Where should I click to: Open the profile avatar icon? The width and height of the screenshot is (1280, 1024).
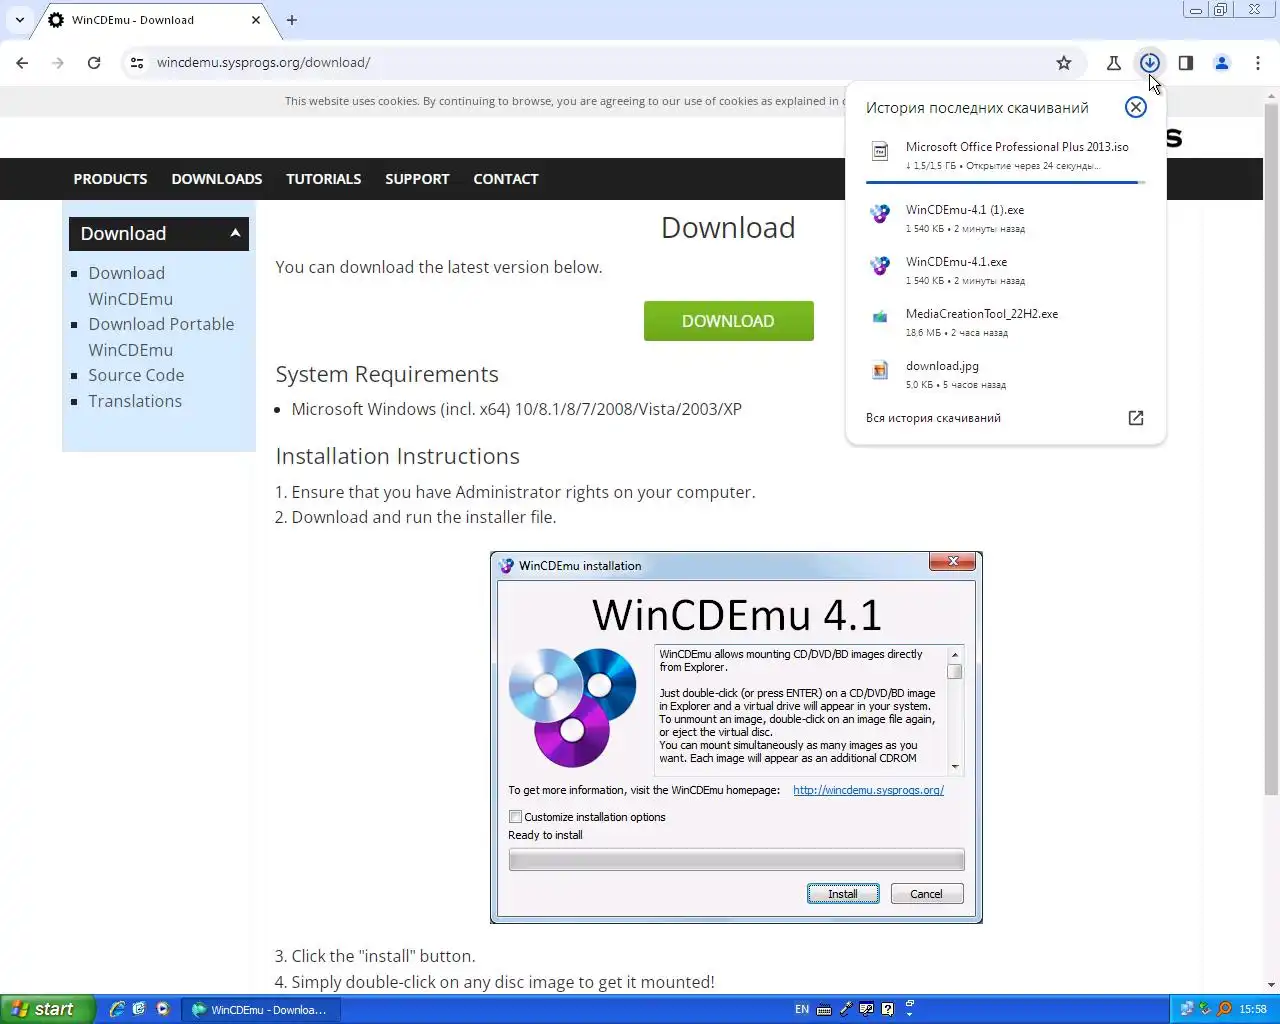coord(1221,63)
